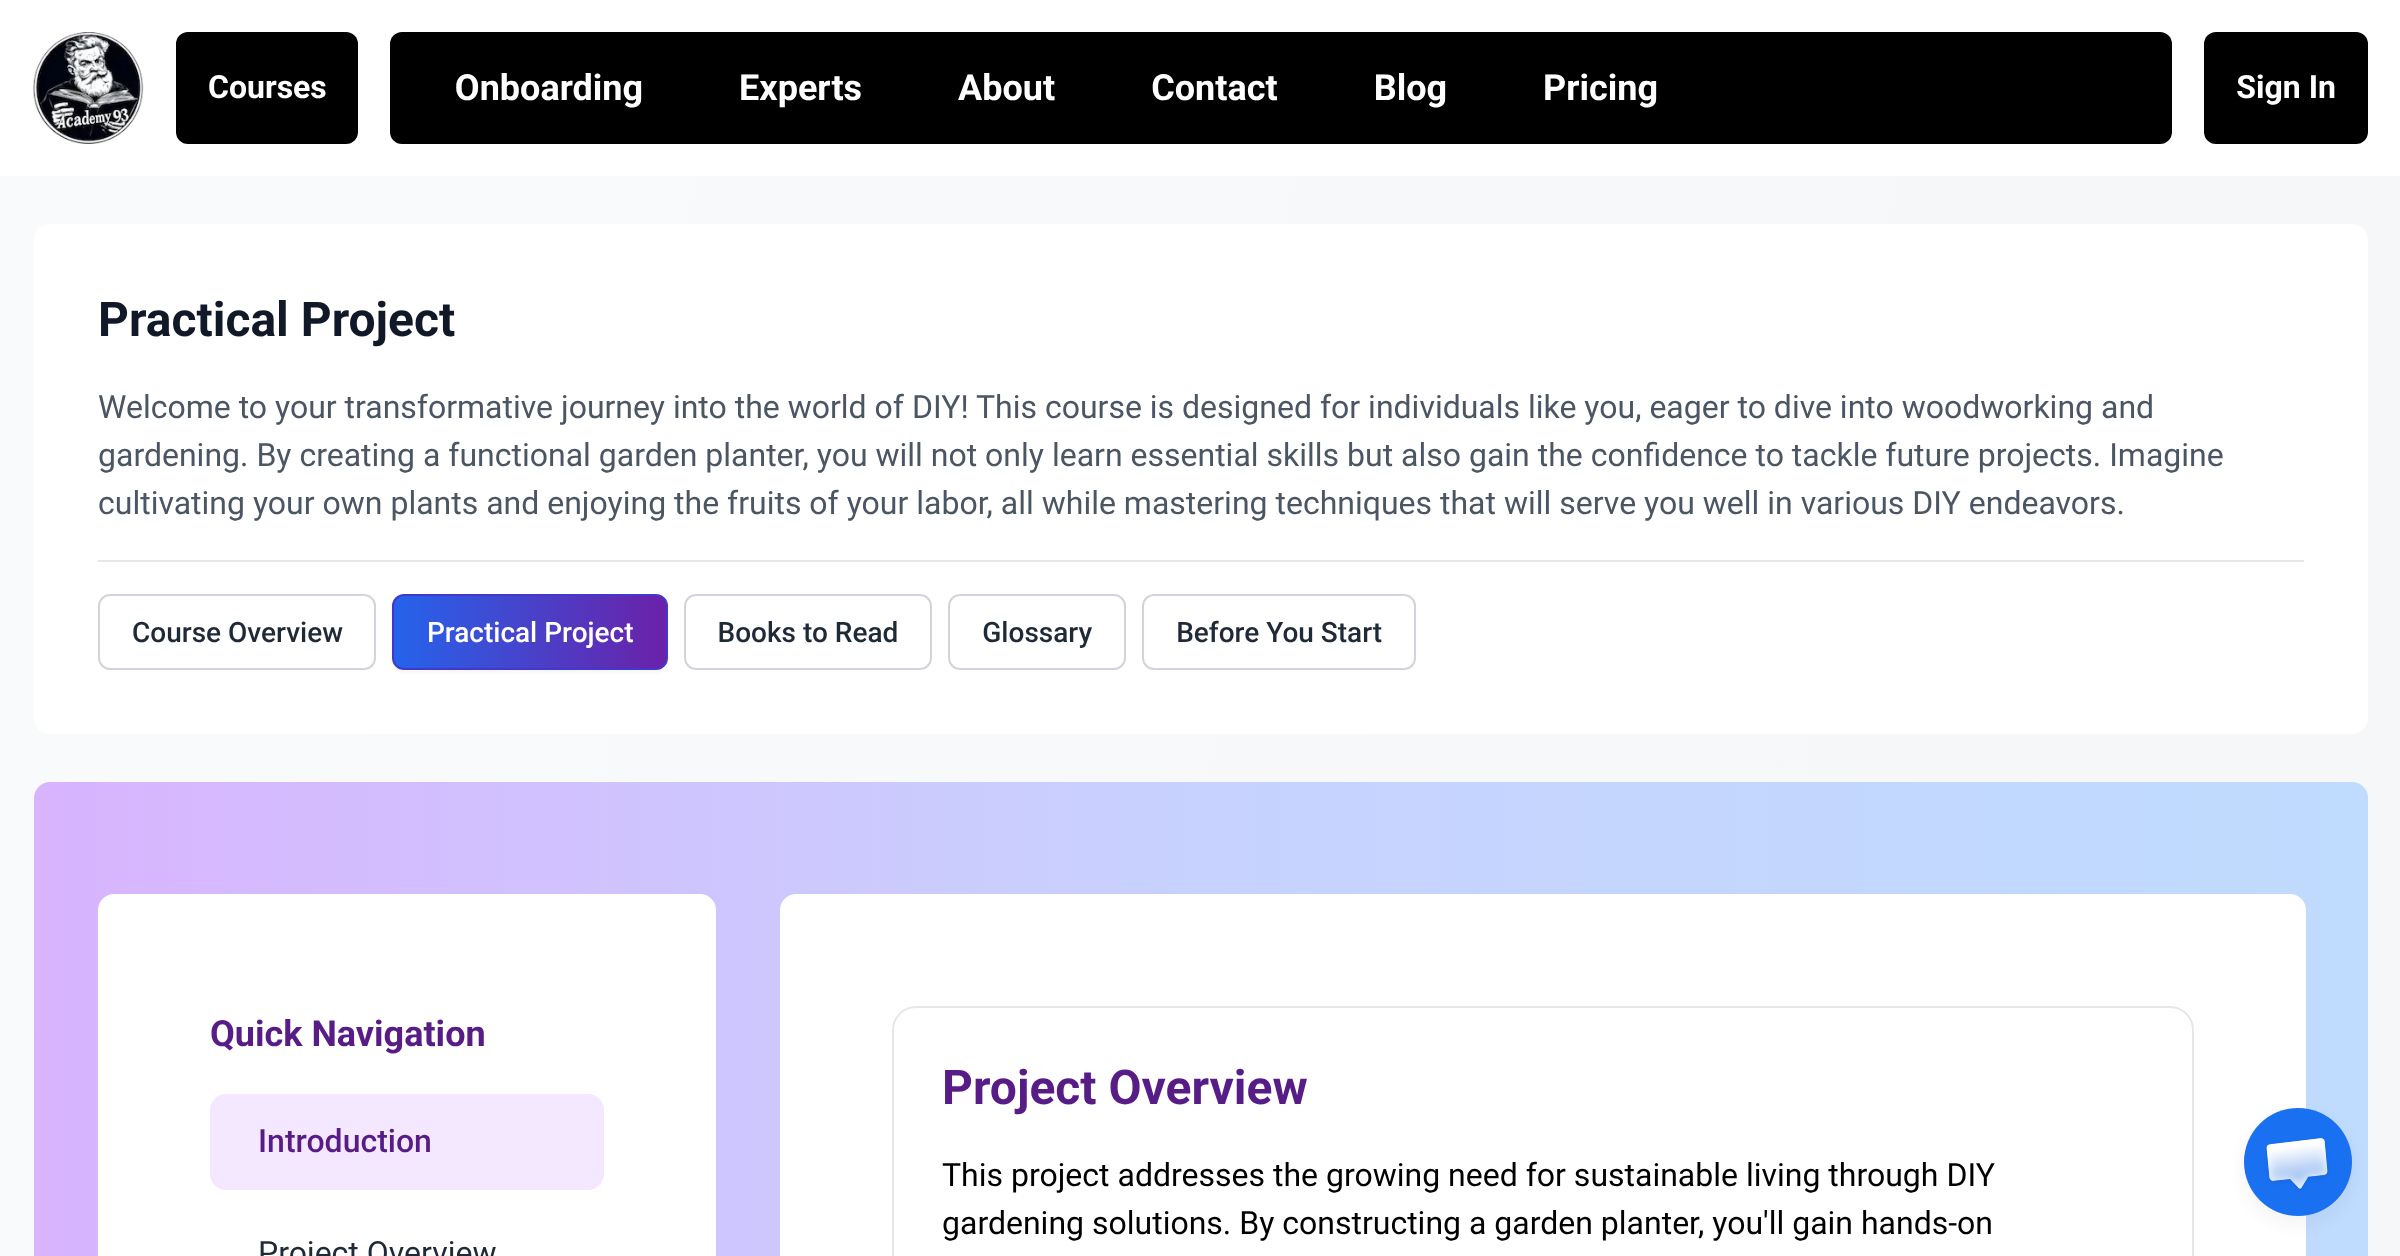
Task: Click the Quick Navigation heading
Action: click(x=347, y=1033)
